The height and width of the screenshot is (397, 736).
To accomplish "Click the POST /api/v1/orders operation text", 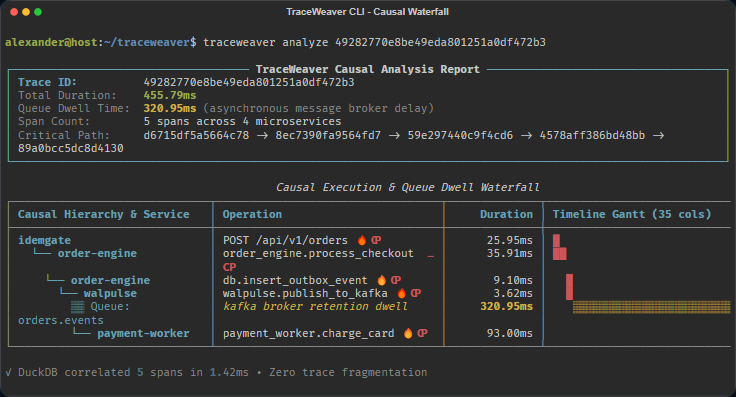I will click(285, 240).
